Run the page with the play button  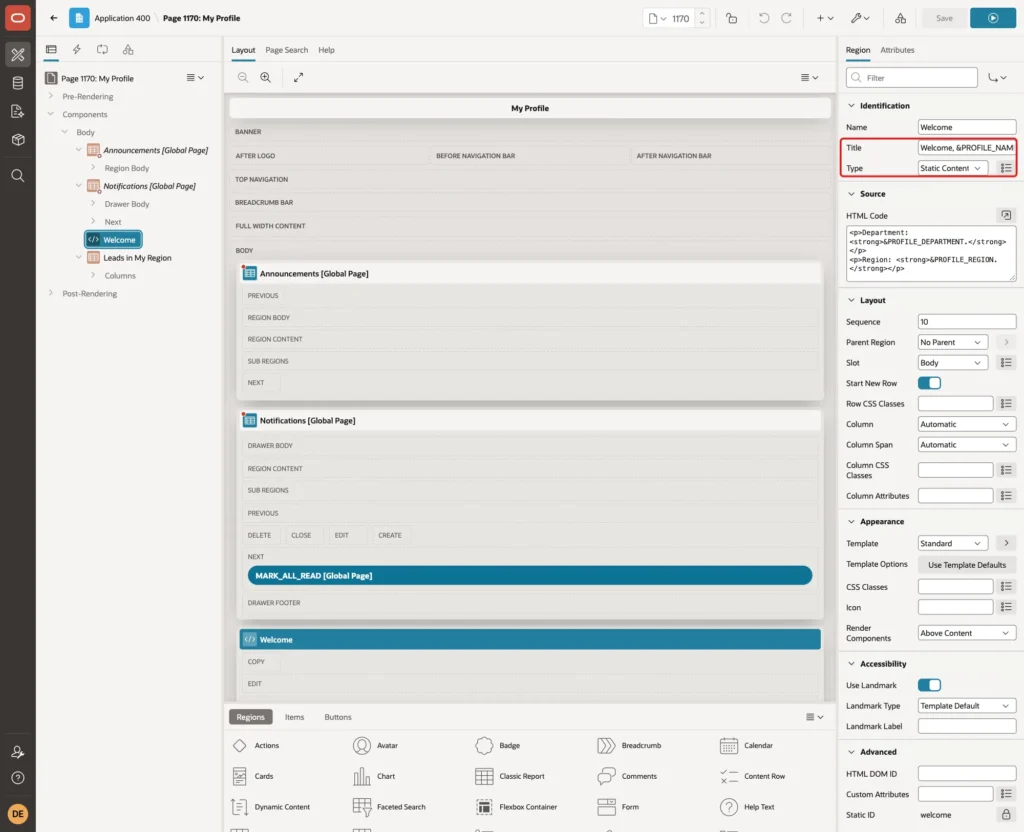click(993, 18)
